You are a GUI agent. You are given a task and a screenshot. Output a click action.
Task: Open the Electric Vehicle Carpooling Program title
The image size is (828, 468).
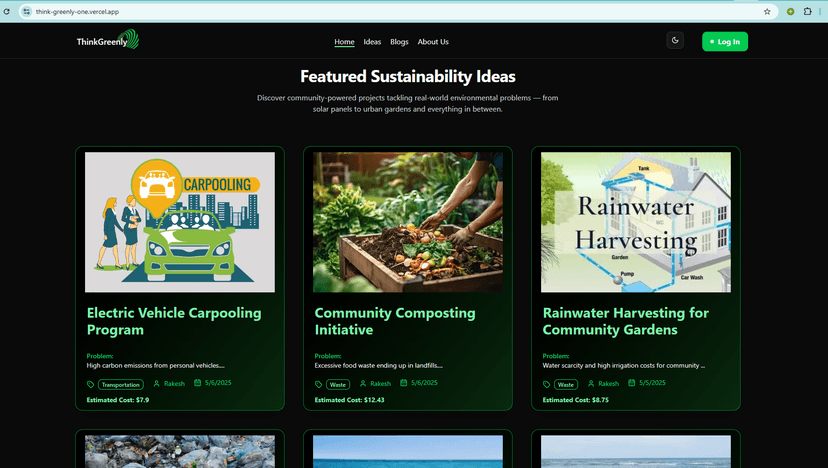point(174,321)
